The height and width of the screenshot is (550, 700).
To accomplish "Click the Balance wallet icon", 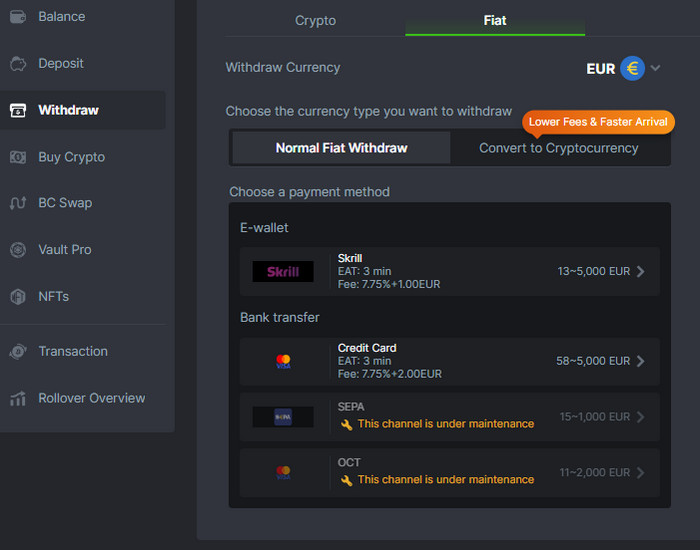I will (18, 17).
